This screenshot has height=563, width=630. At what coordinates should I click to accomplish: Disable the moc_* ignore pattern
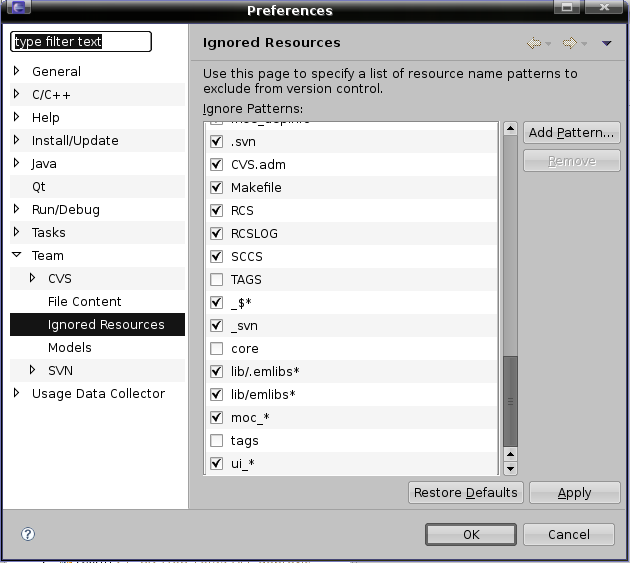pyautogui.click(x=216, y=417)
